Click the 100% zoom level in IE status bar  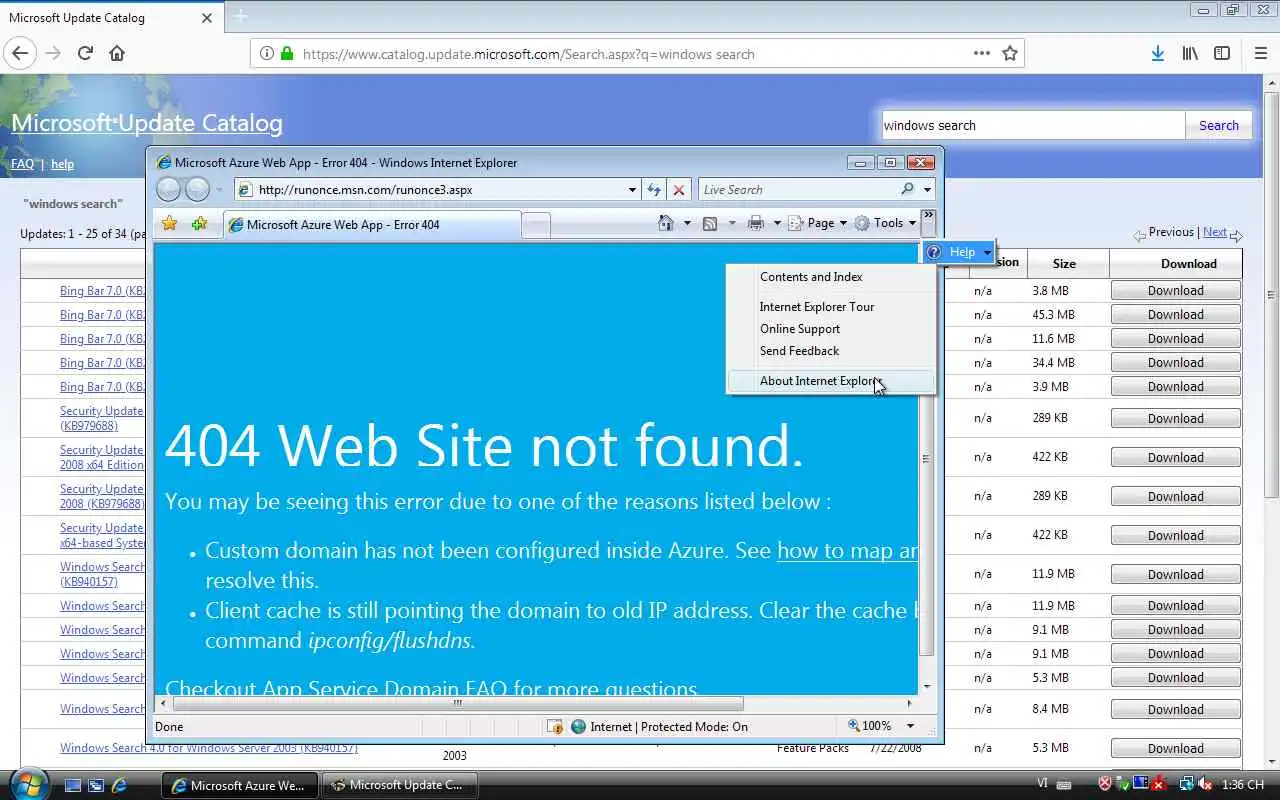point(869,726)
